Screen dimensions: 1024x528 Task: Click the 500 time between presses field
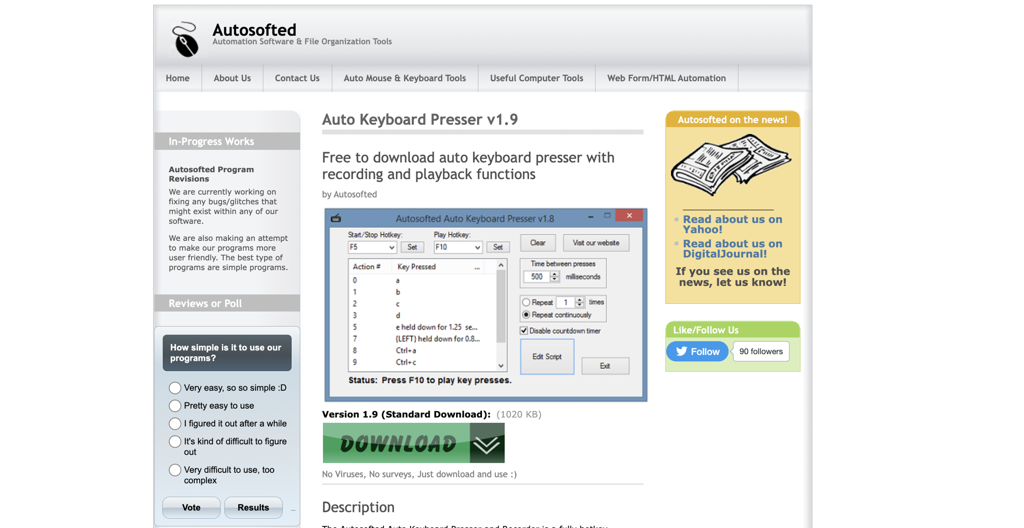tap(537, 276)
